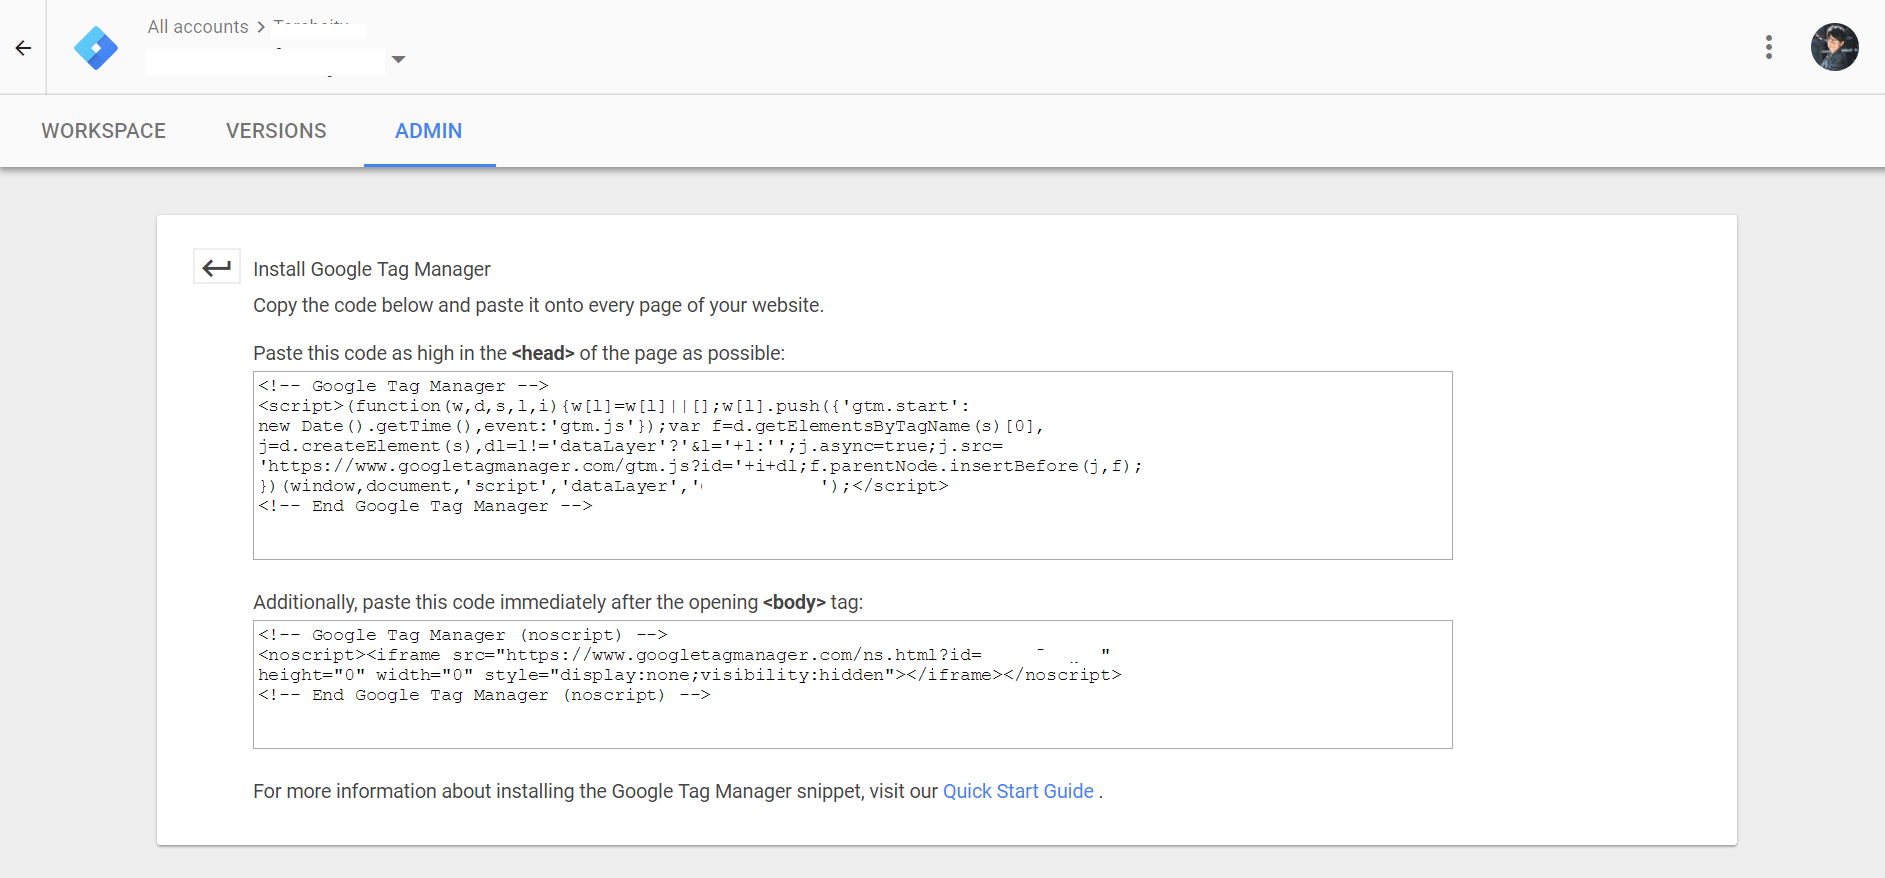Click the return arrow beside Install Google Tag Manager
Viewport: 1885px width, 878px height.
pyautogui.click(x=217, y=267)
